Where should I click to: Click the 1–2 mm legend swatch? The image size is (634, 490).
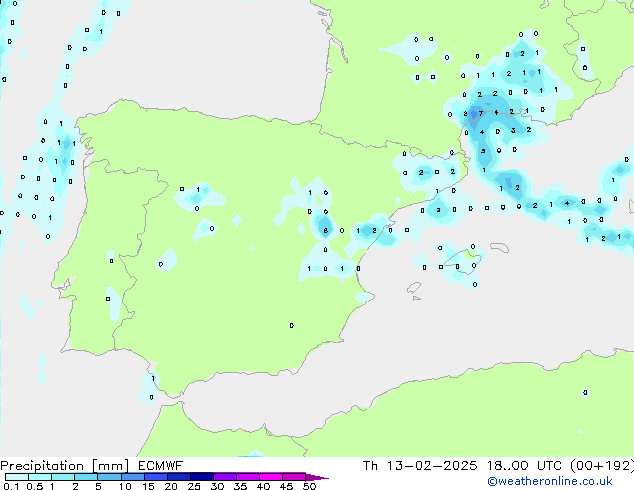tap(63, 477)
